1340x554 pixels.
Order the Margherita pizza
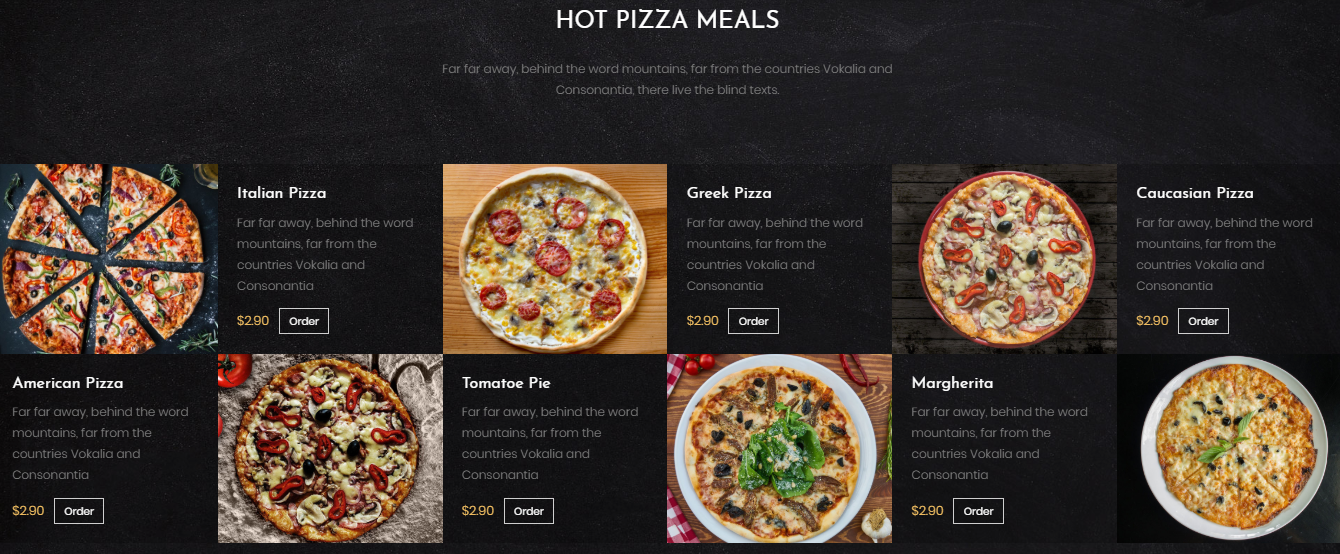pos(978,511)
